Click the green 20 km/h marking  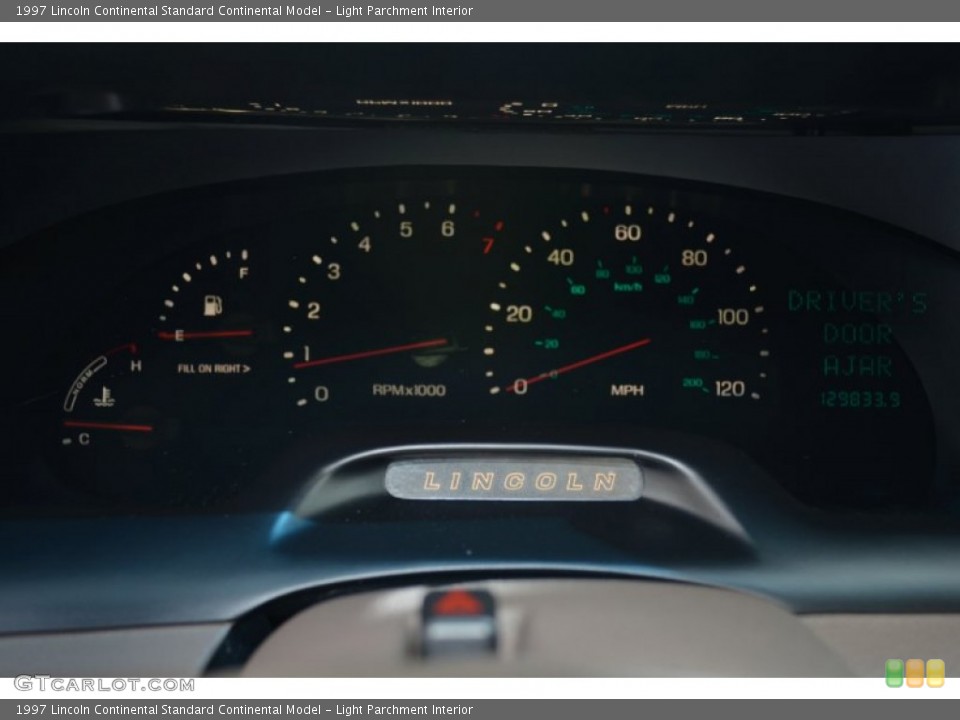pos(550,343)
